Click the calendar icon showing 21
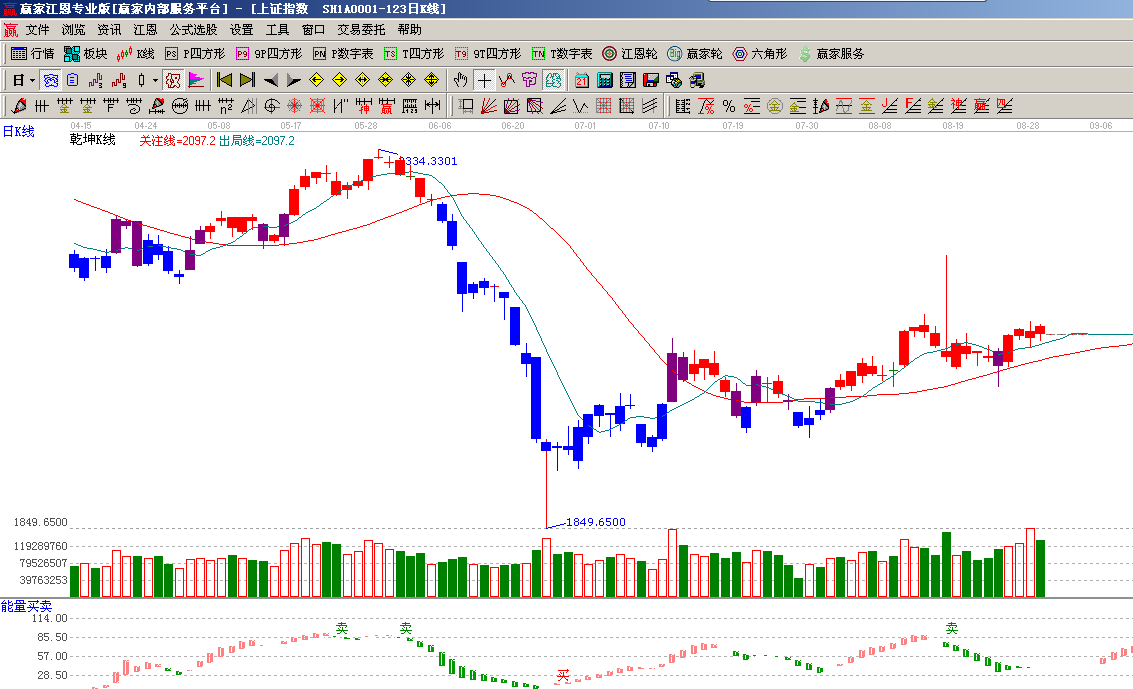 pyautogui.click(x=584, y=80)
